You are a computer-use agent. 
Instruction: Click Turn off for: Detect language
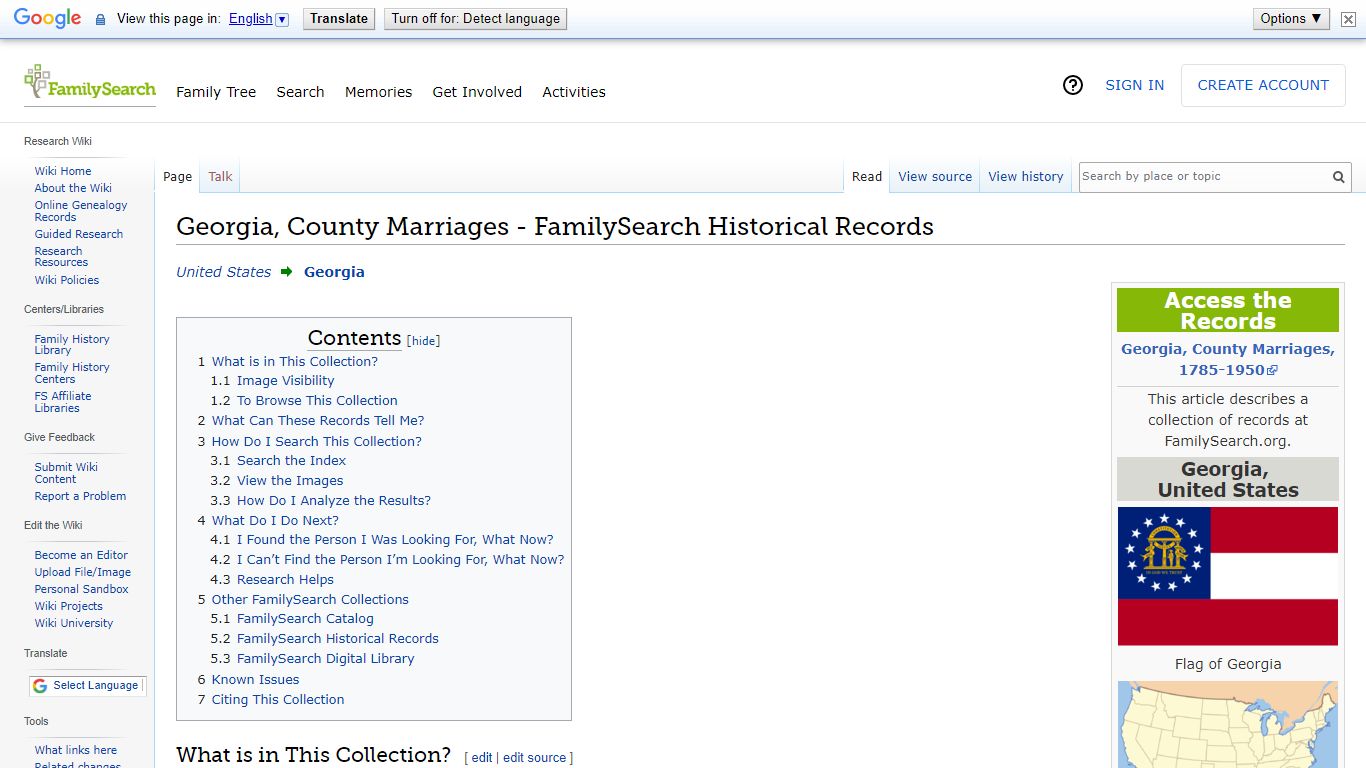475,18
